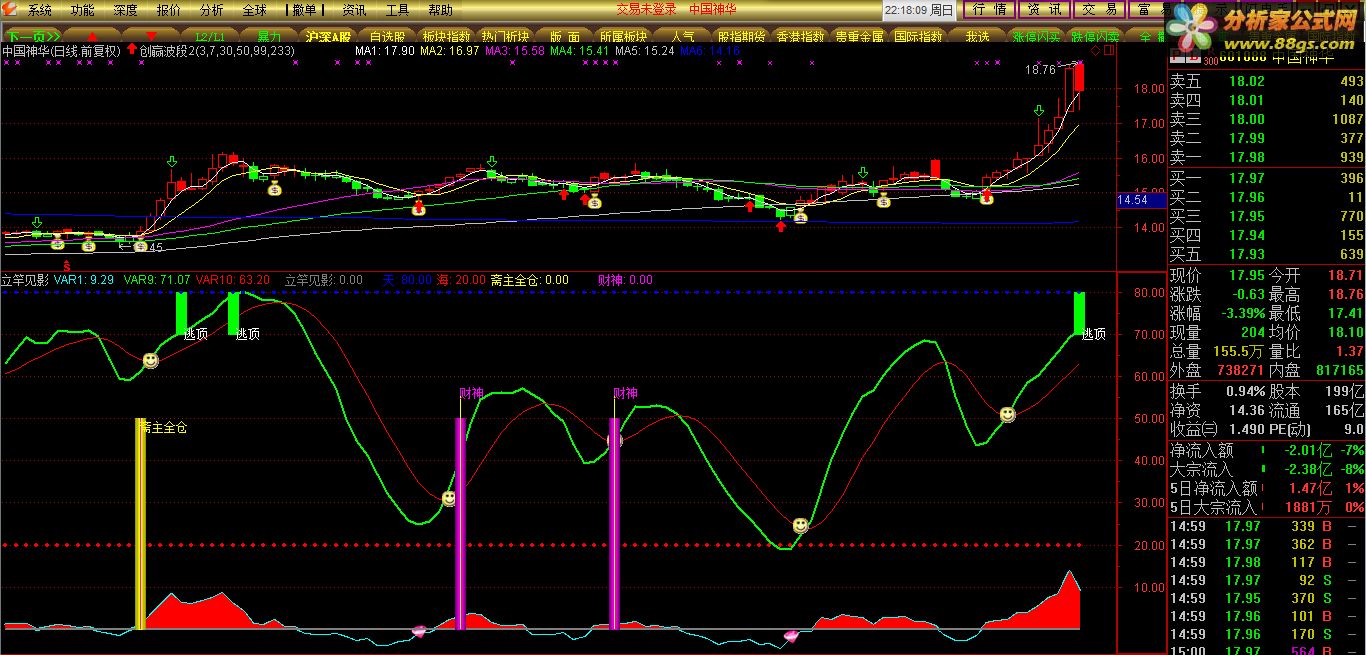The width and height of the screenshot is (1366, 655).
Task: Click the leftmost money bag marker under candles
Action: (x=57, y=243)
